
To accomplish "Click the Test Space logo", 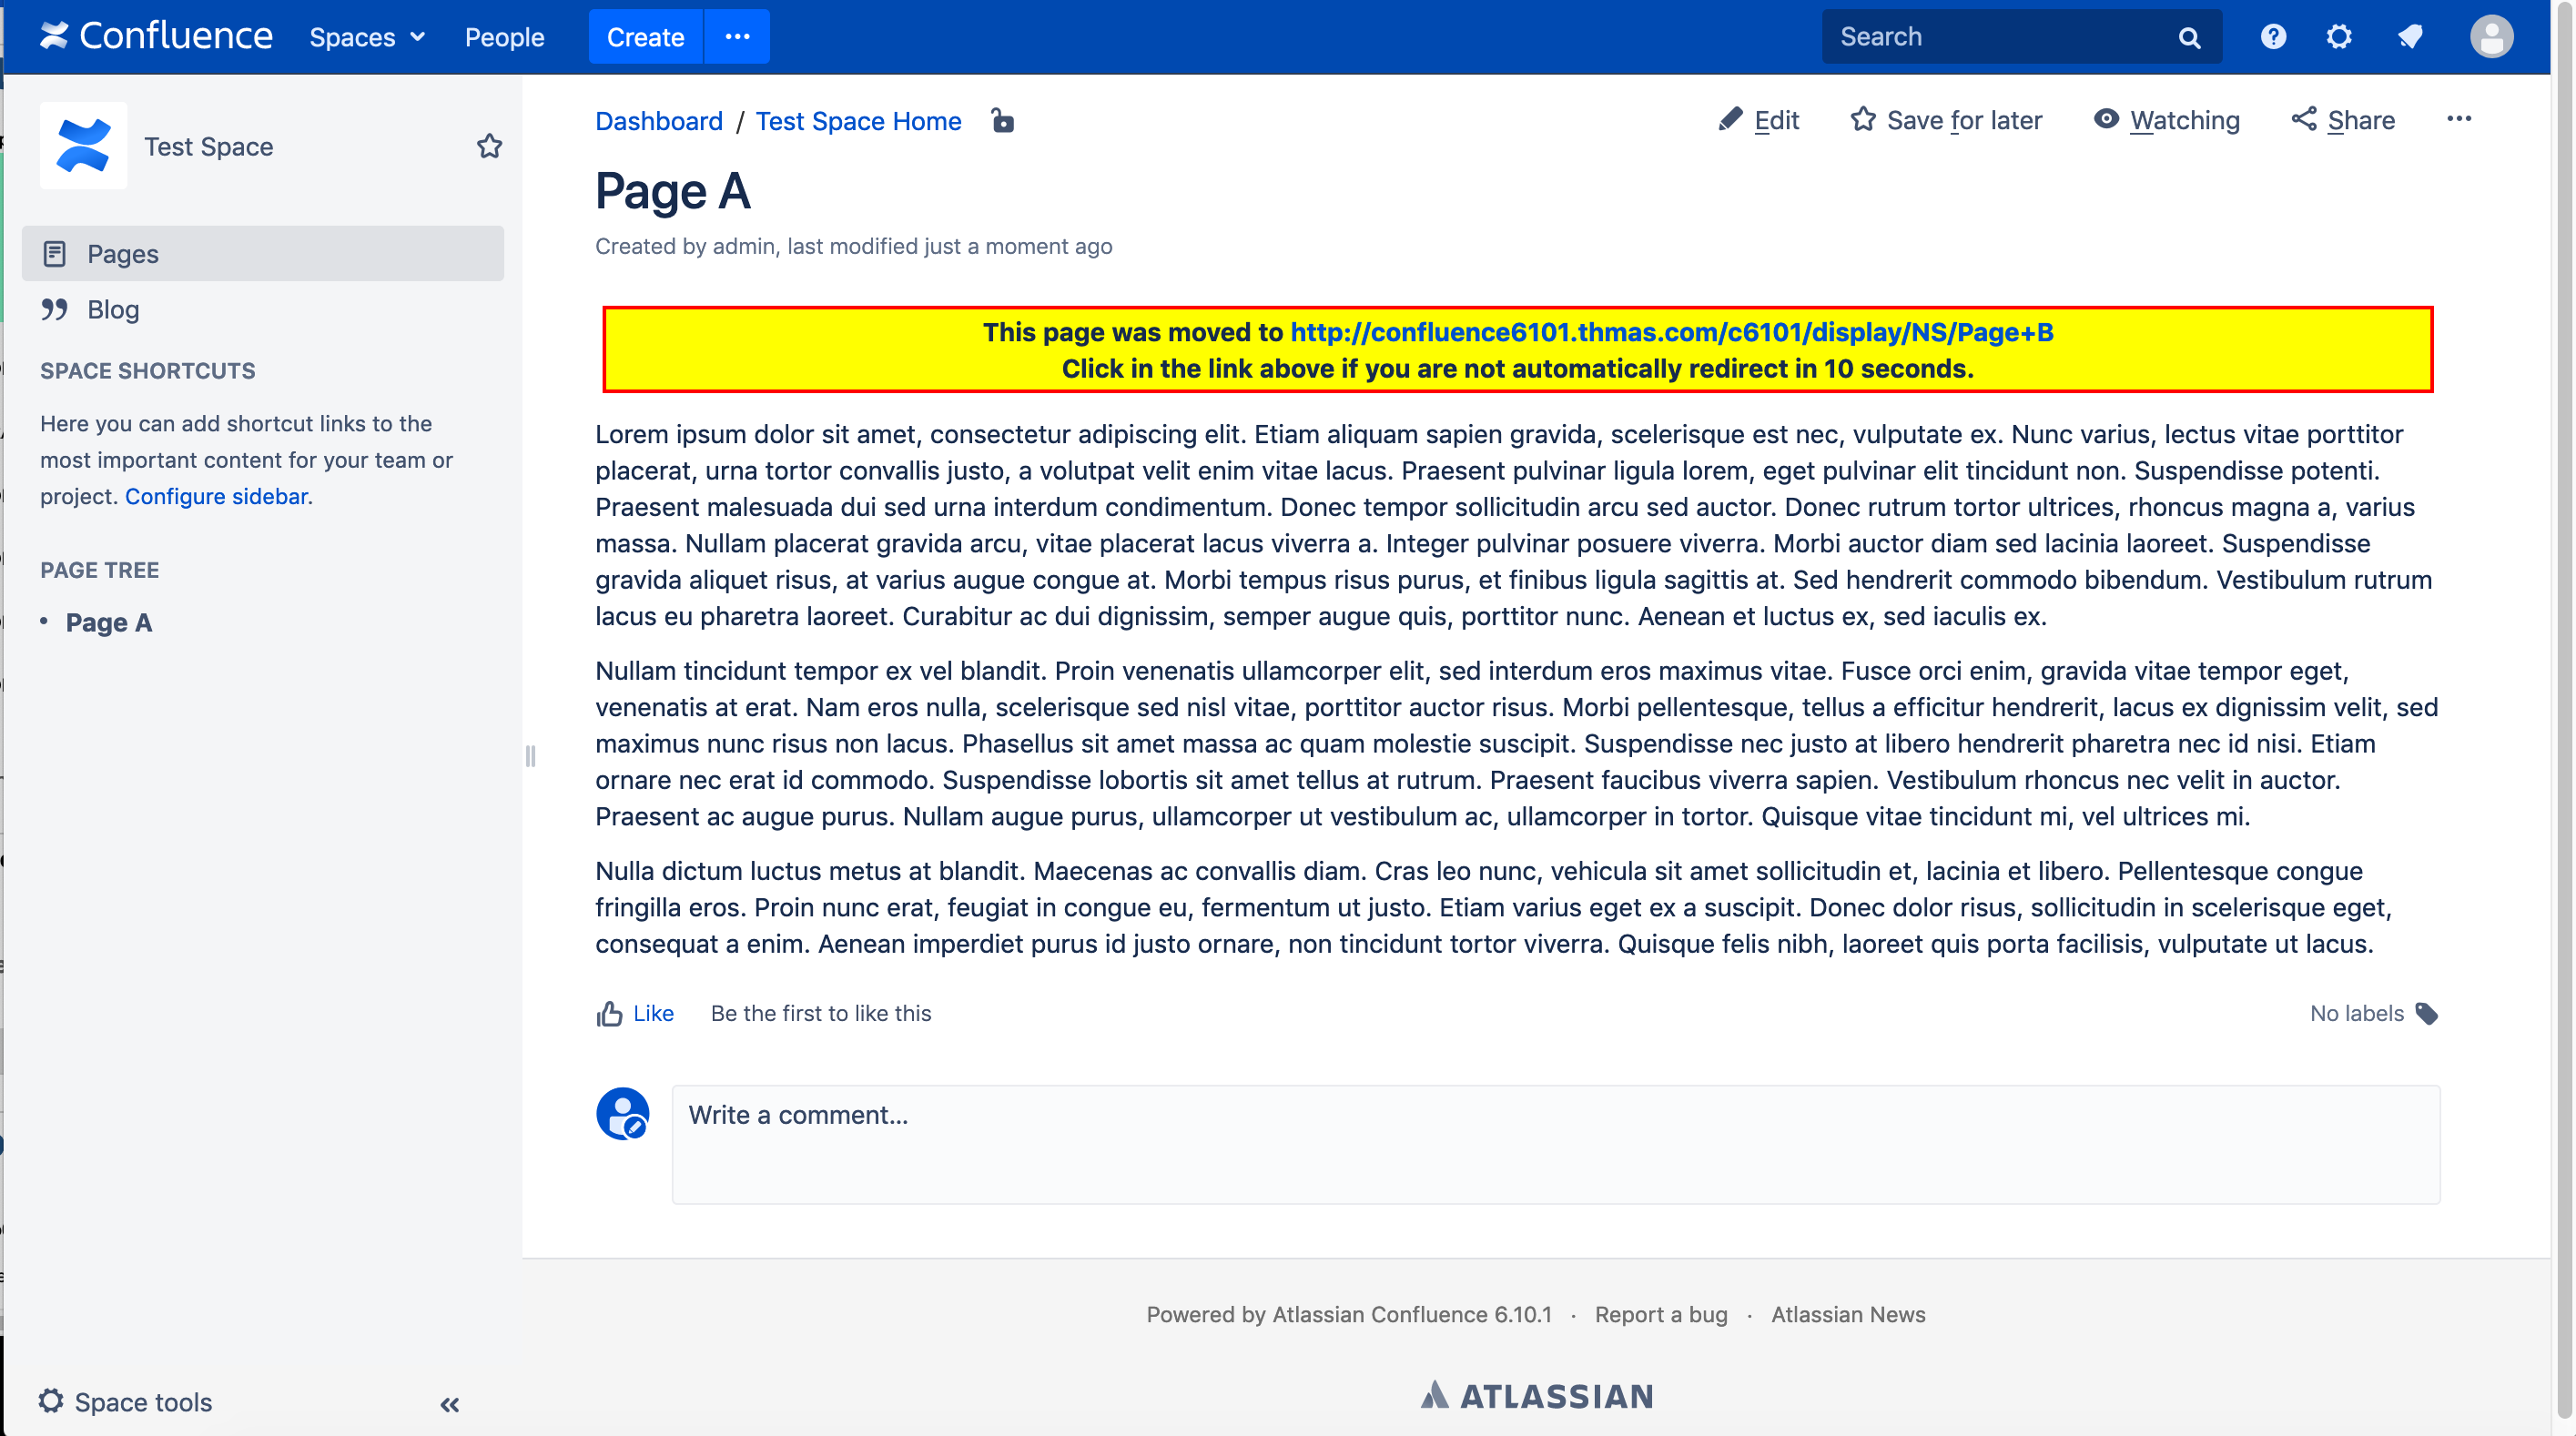I will click(x=83, y=146).
